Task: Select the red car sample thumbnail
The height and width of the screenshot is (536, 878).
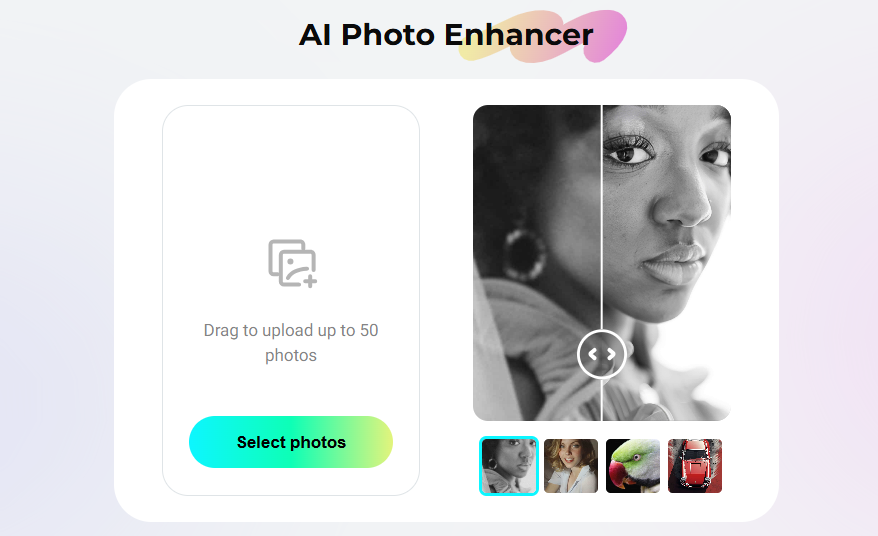Action: tap(695, 466)
